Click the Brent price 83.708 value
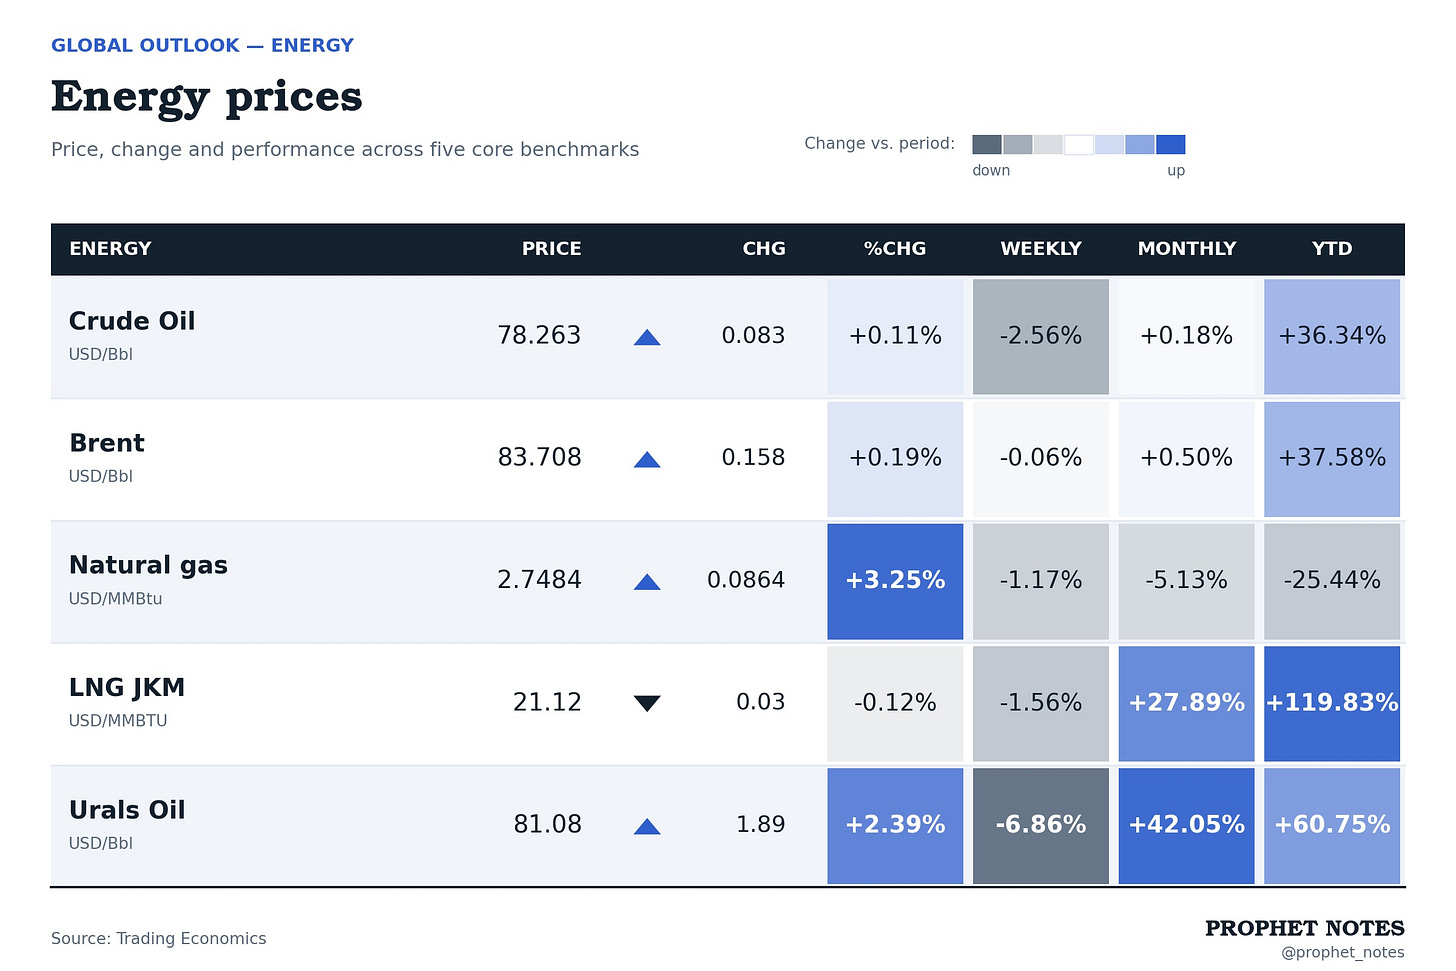This screenshot has width=1456, height=971. [539, 458]
